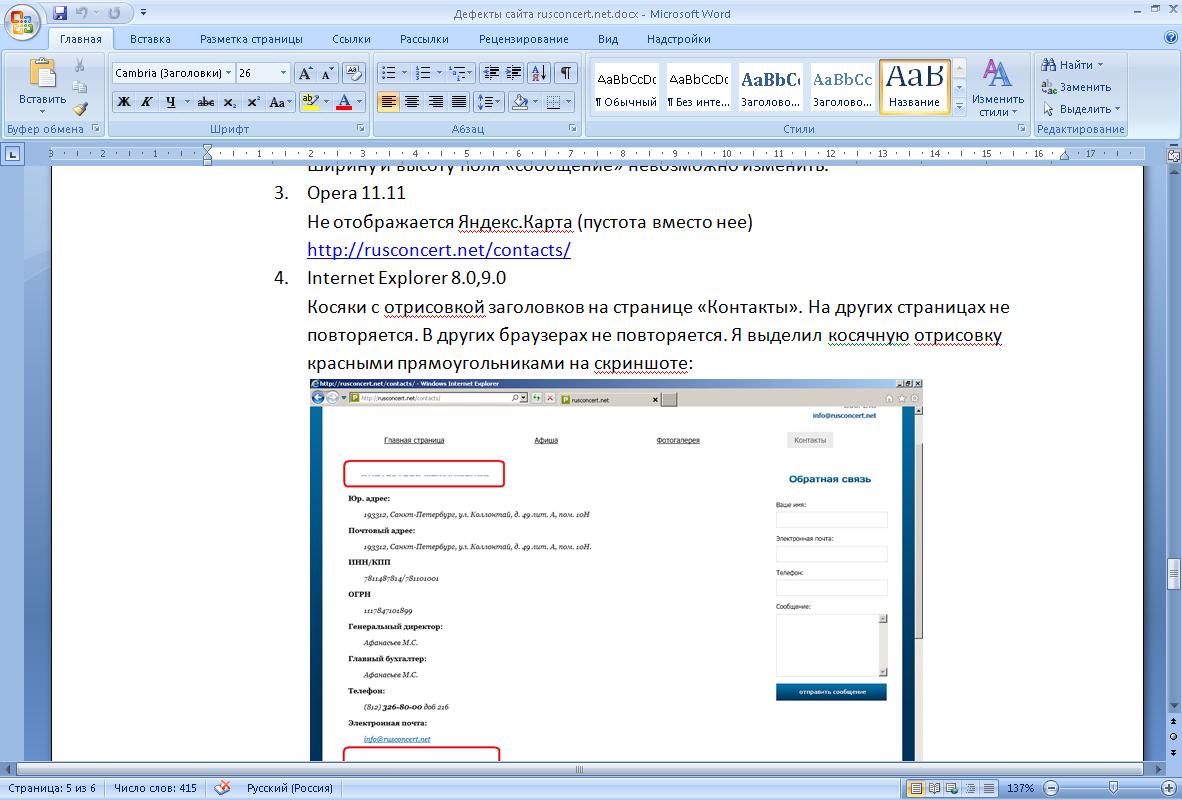Open the Шрифт dialog launcher

coord(360,129)
